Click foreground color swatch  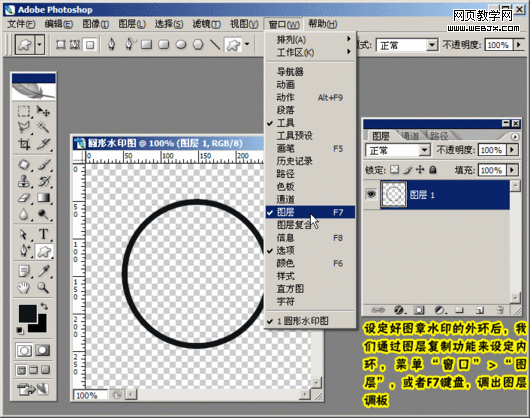tap(27, 313)
